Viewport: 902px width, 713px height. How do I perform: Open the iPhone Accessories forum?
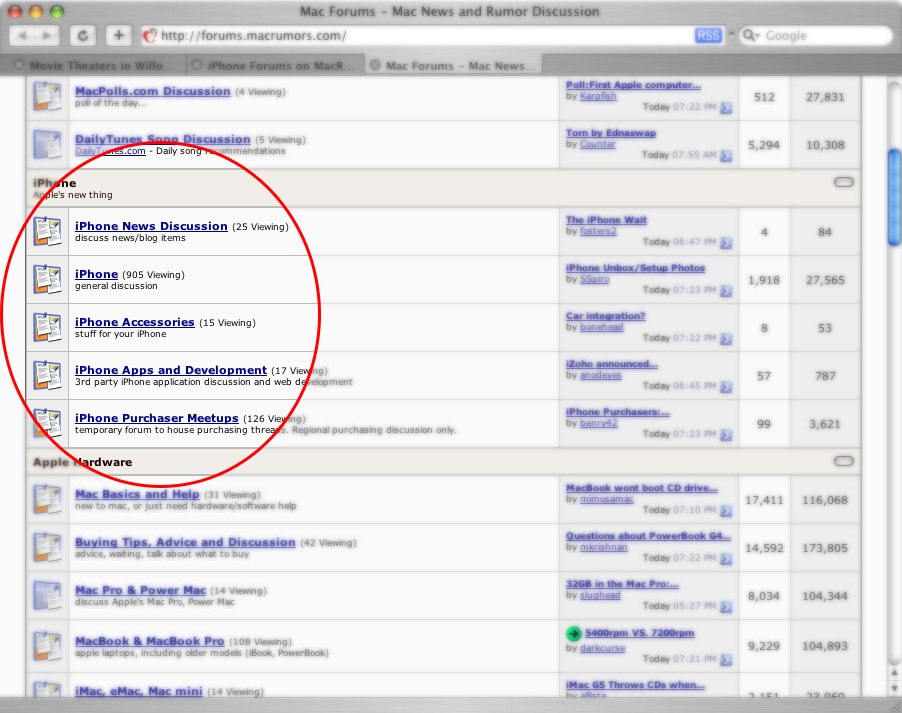coord(135,322)
